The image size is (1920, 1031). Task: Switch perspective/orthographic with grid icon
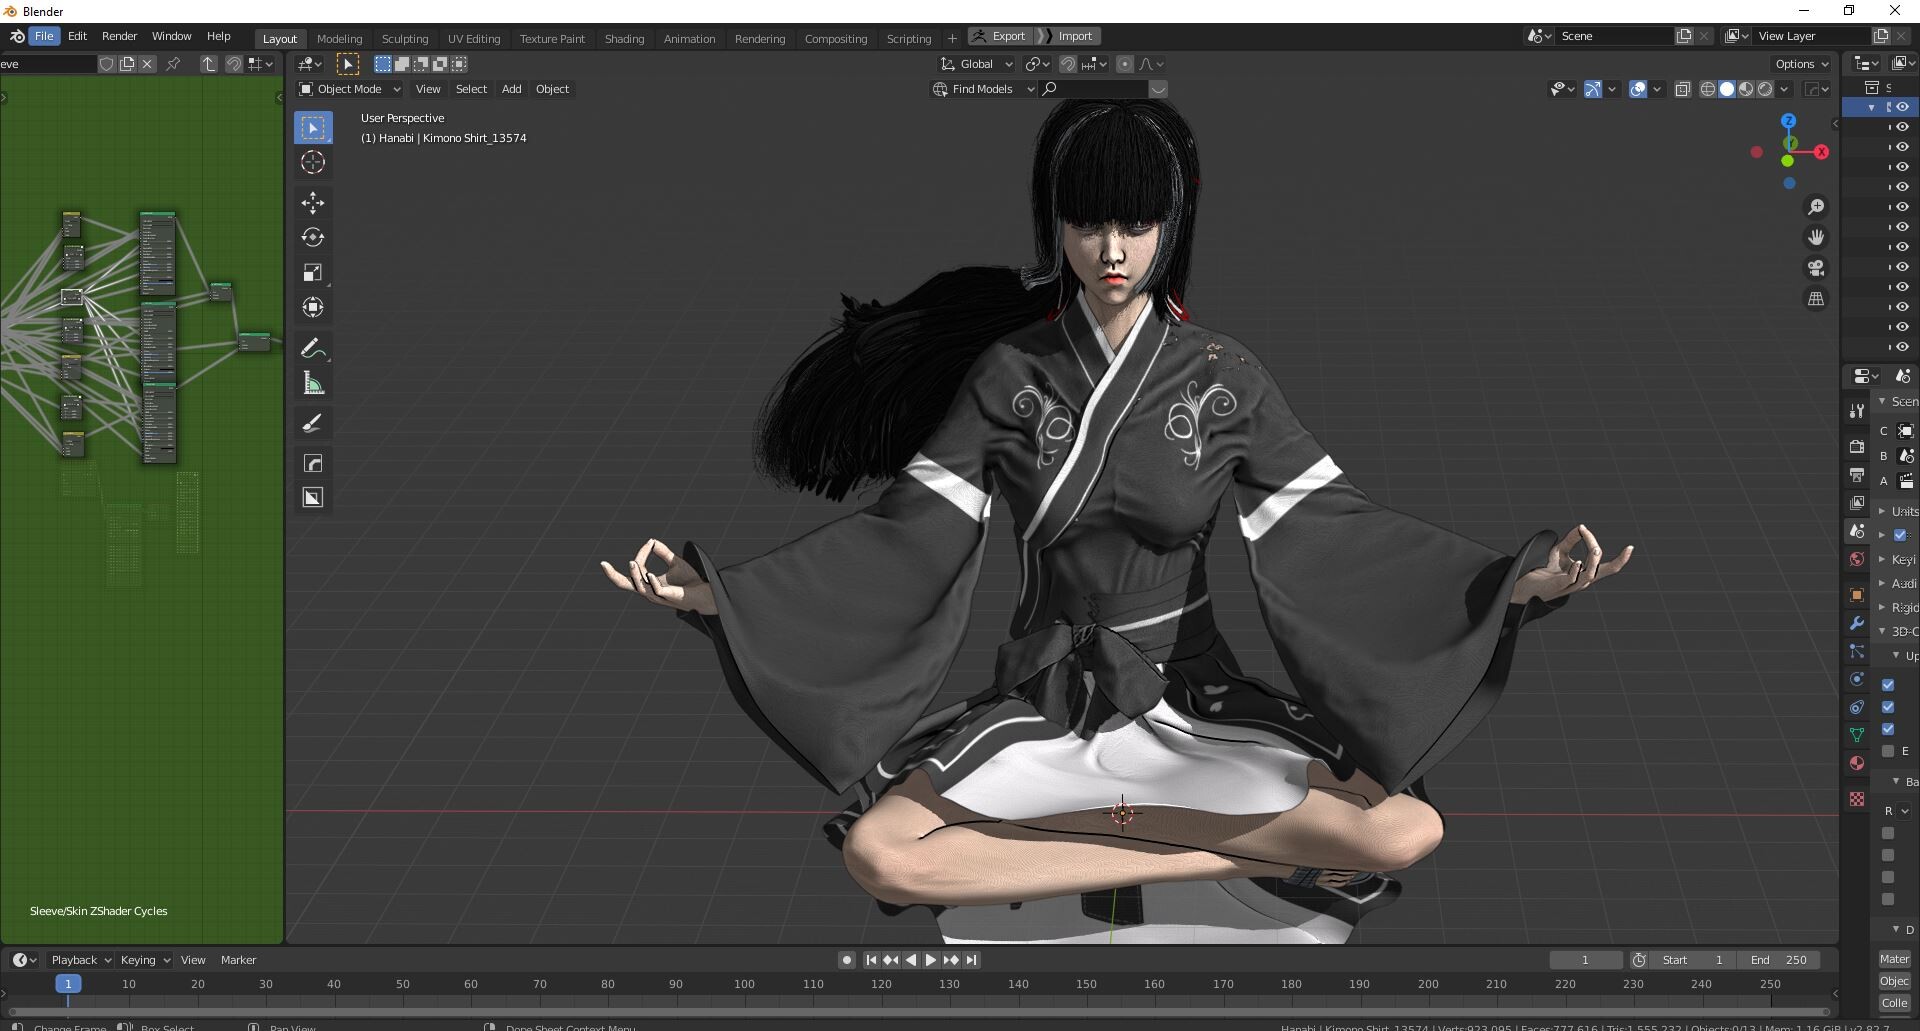1816,299
